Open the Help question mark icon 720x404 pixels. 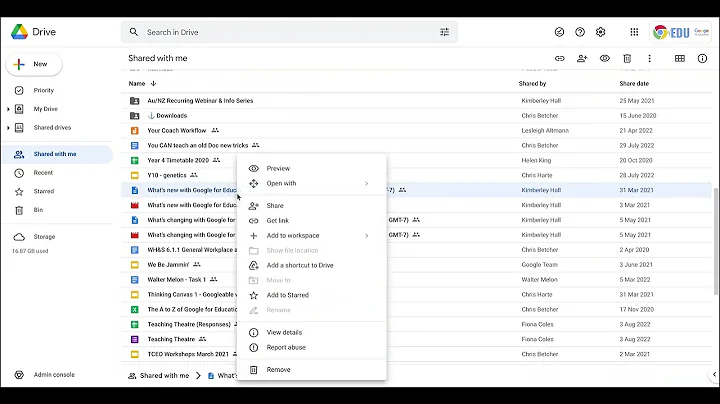click(x=580, y=32)
